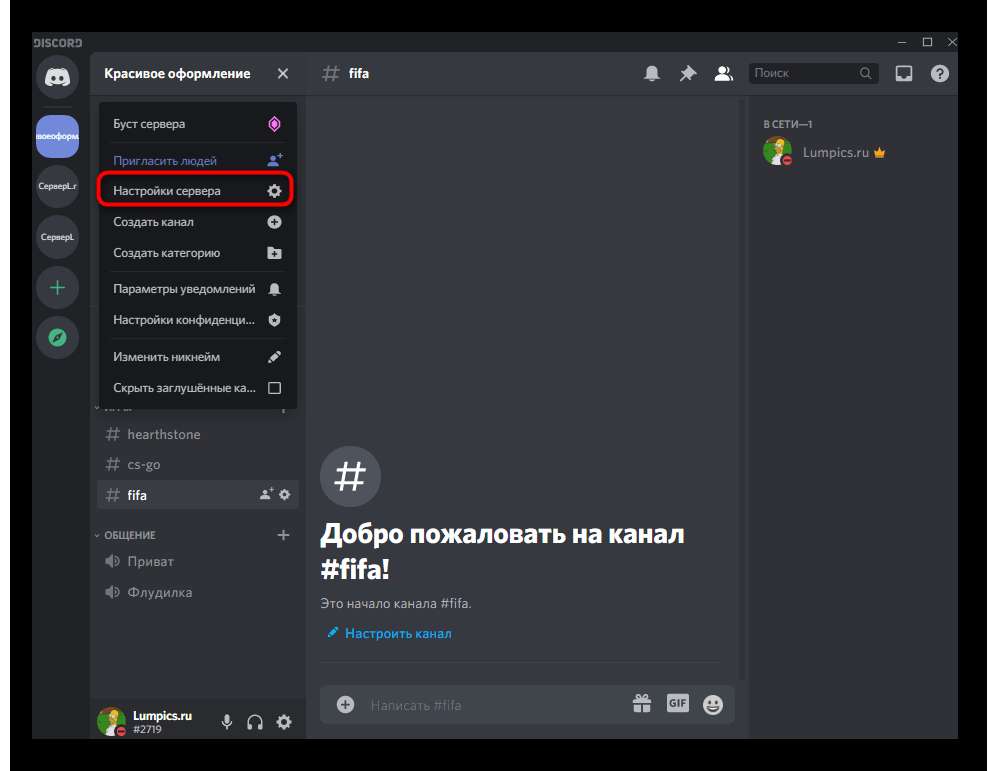Toggle the Hide muted channels checkbox
Viewport: 990px width, 771px height.
(274, 388)
